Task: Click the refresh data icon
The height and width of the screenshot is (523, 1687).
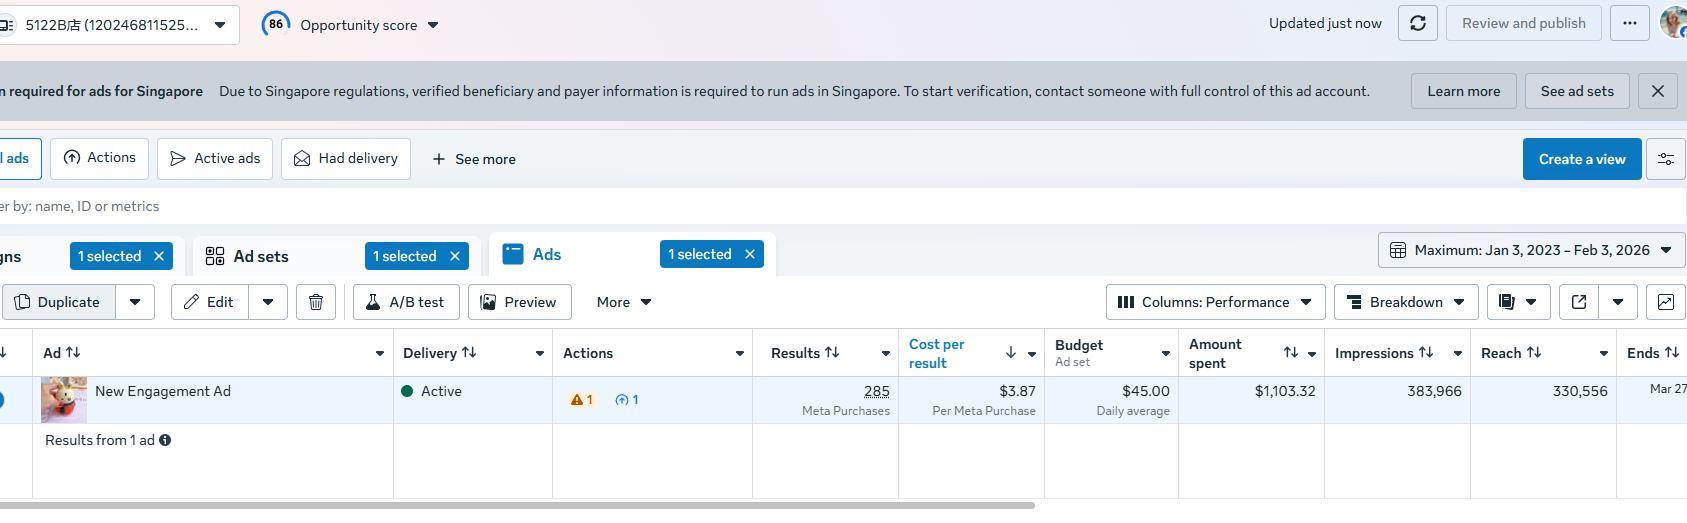Action: [1417, 23]
